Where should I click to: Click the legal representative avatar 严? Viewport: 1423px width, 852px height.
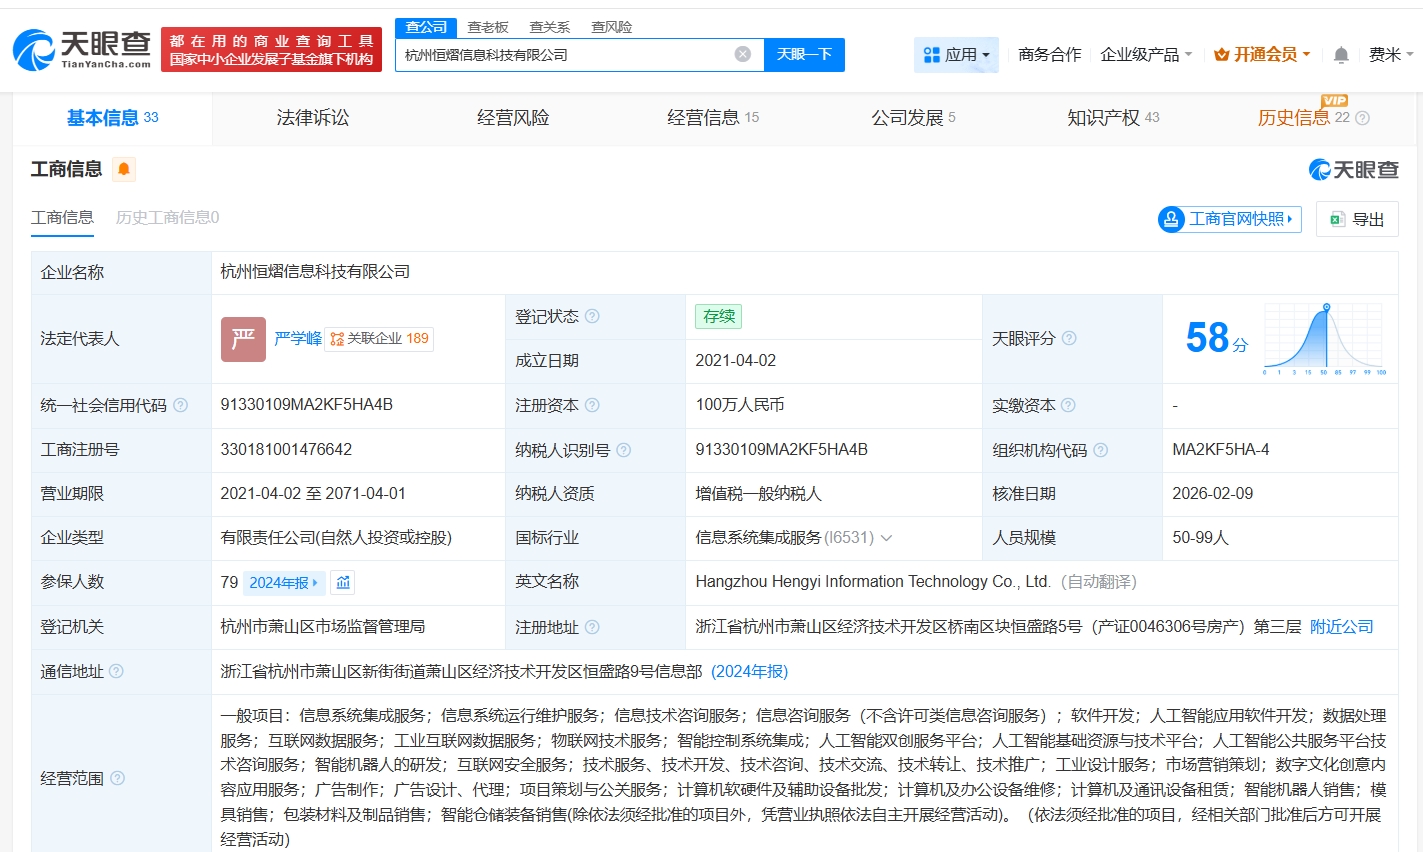point(243,339)
